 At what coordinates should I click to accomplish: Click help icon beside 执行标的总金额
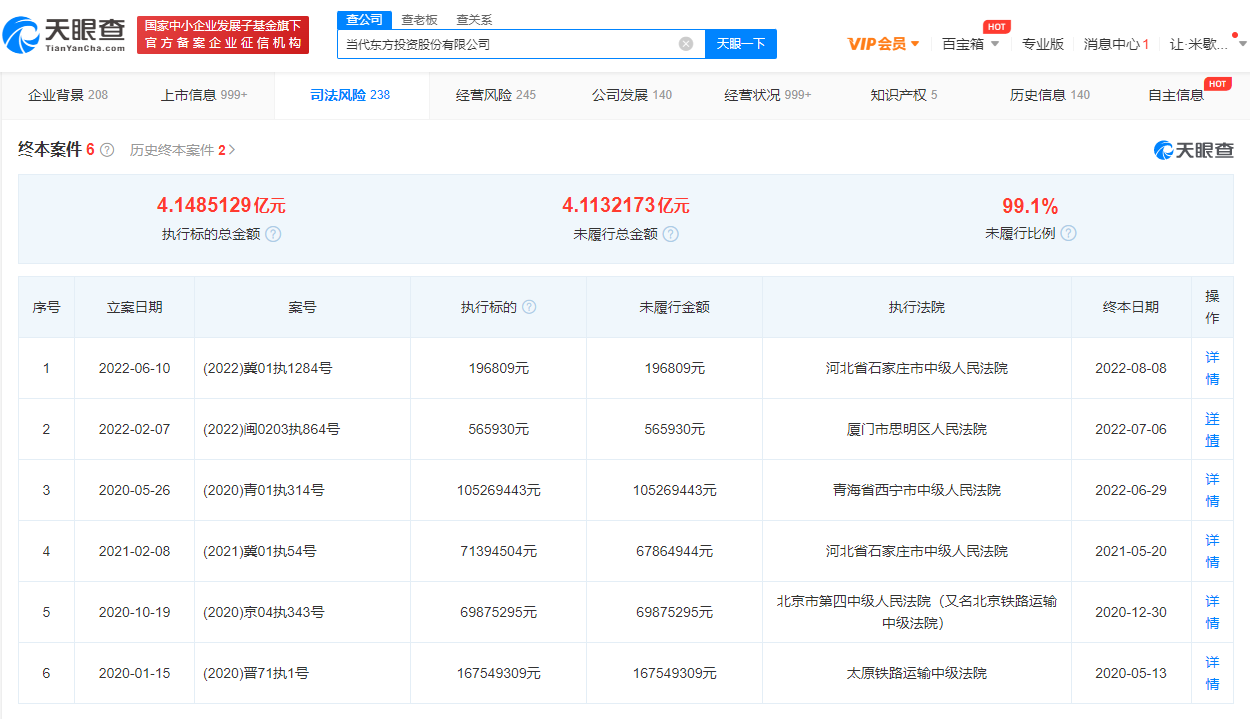[x=273, y=234]
